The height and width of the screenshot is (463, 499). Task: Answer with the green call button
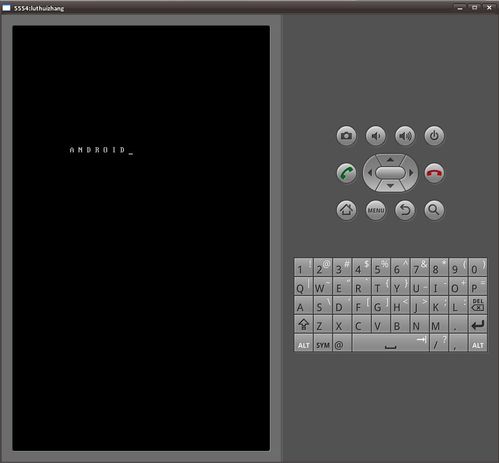pos(346,173)
